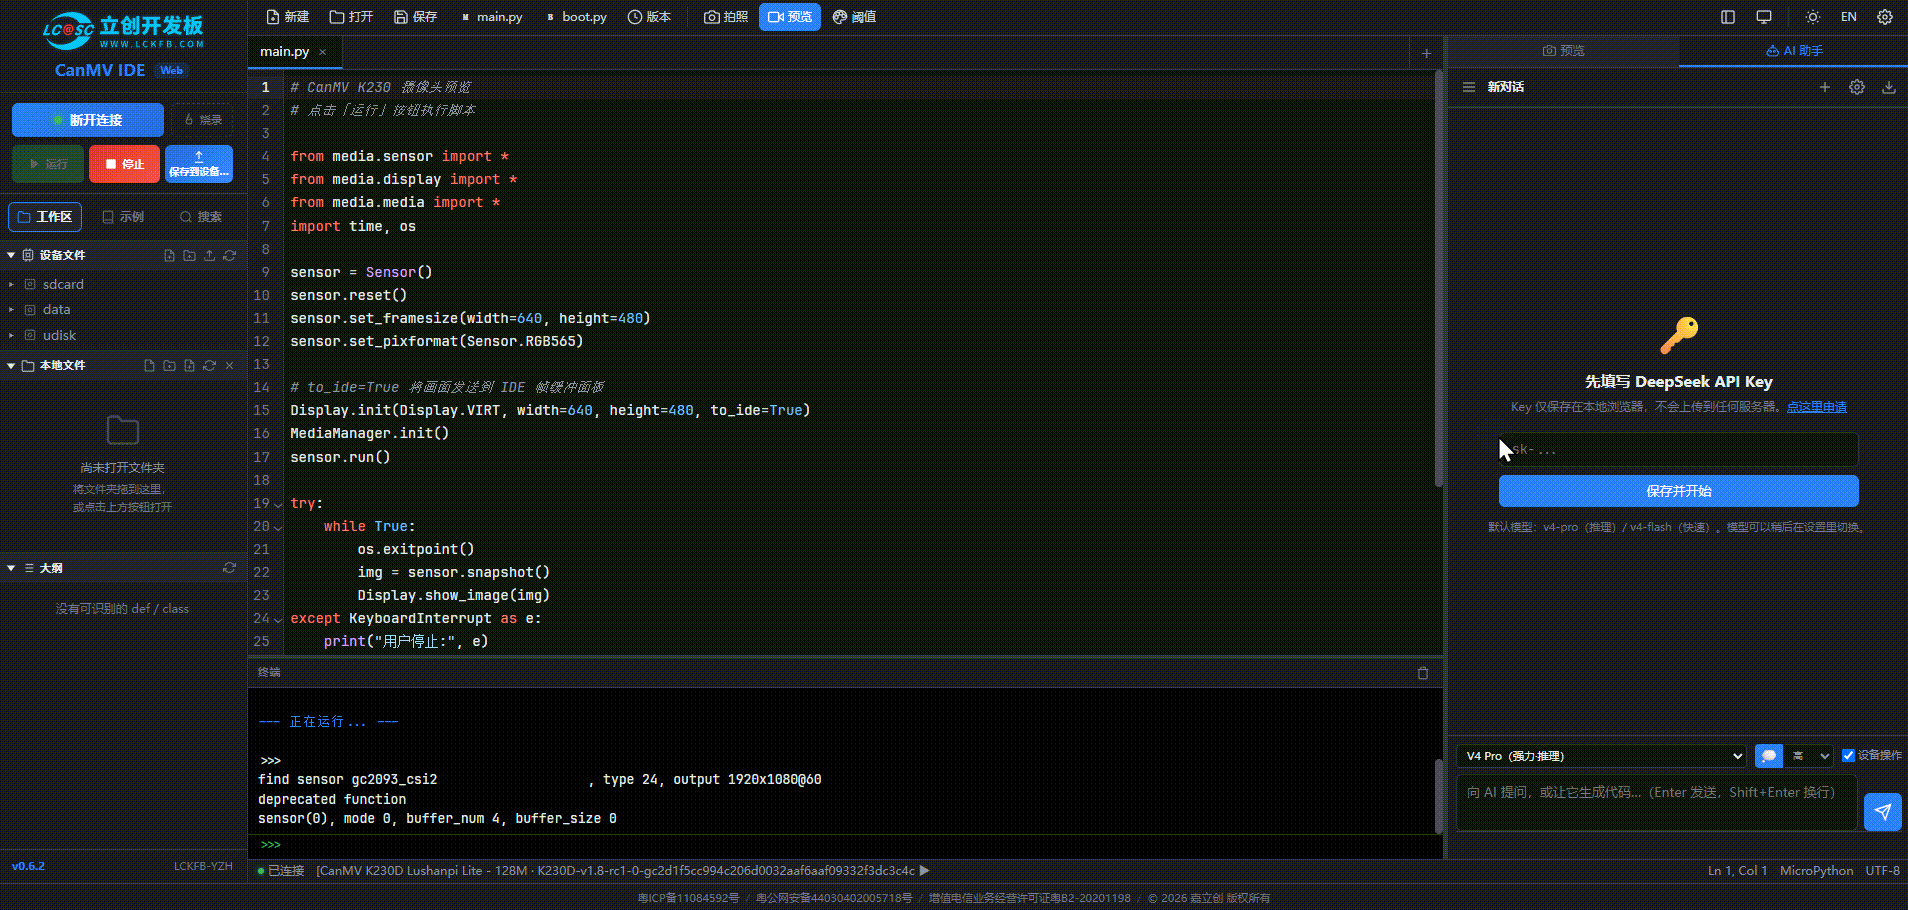Open the 阈值 threshold palette tool
1908x910 pixels.
coord(854,17)
